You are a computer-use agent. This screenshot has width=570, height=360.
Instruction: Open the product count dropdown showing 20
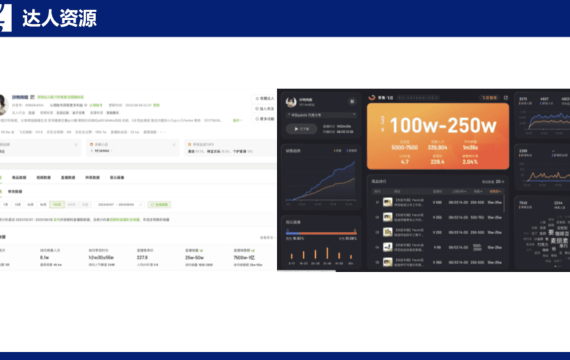pyautogui.click(x=493, y=181)
